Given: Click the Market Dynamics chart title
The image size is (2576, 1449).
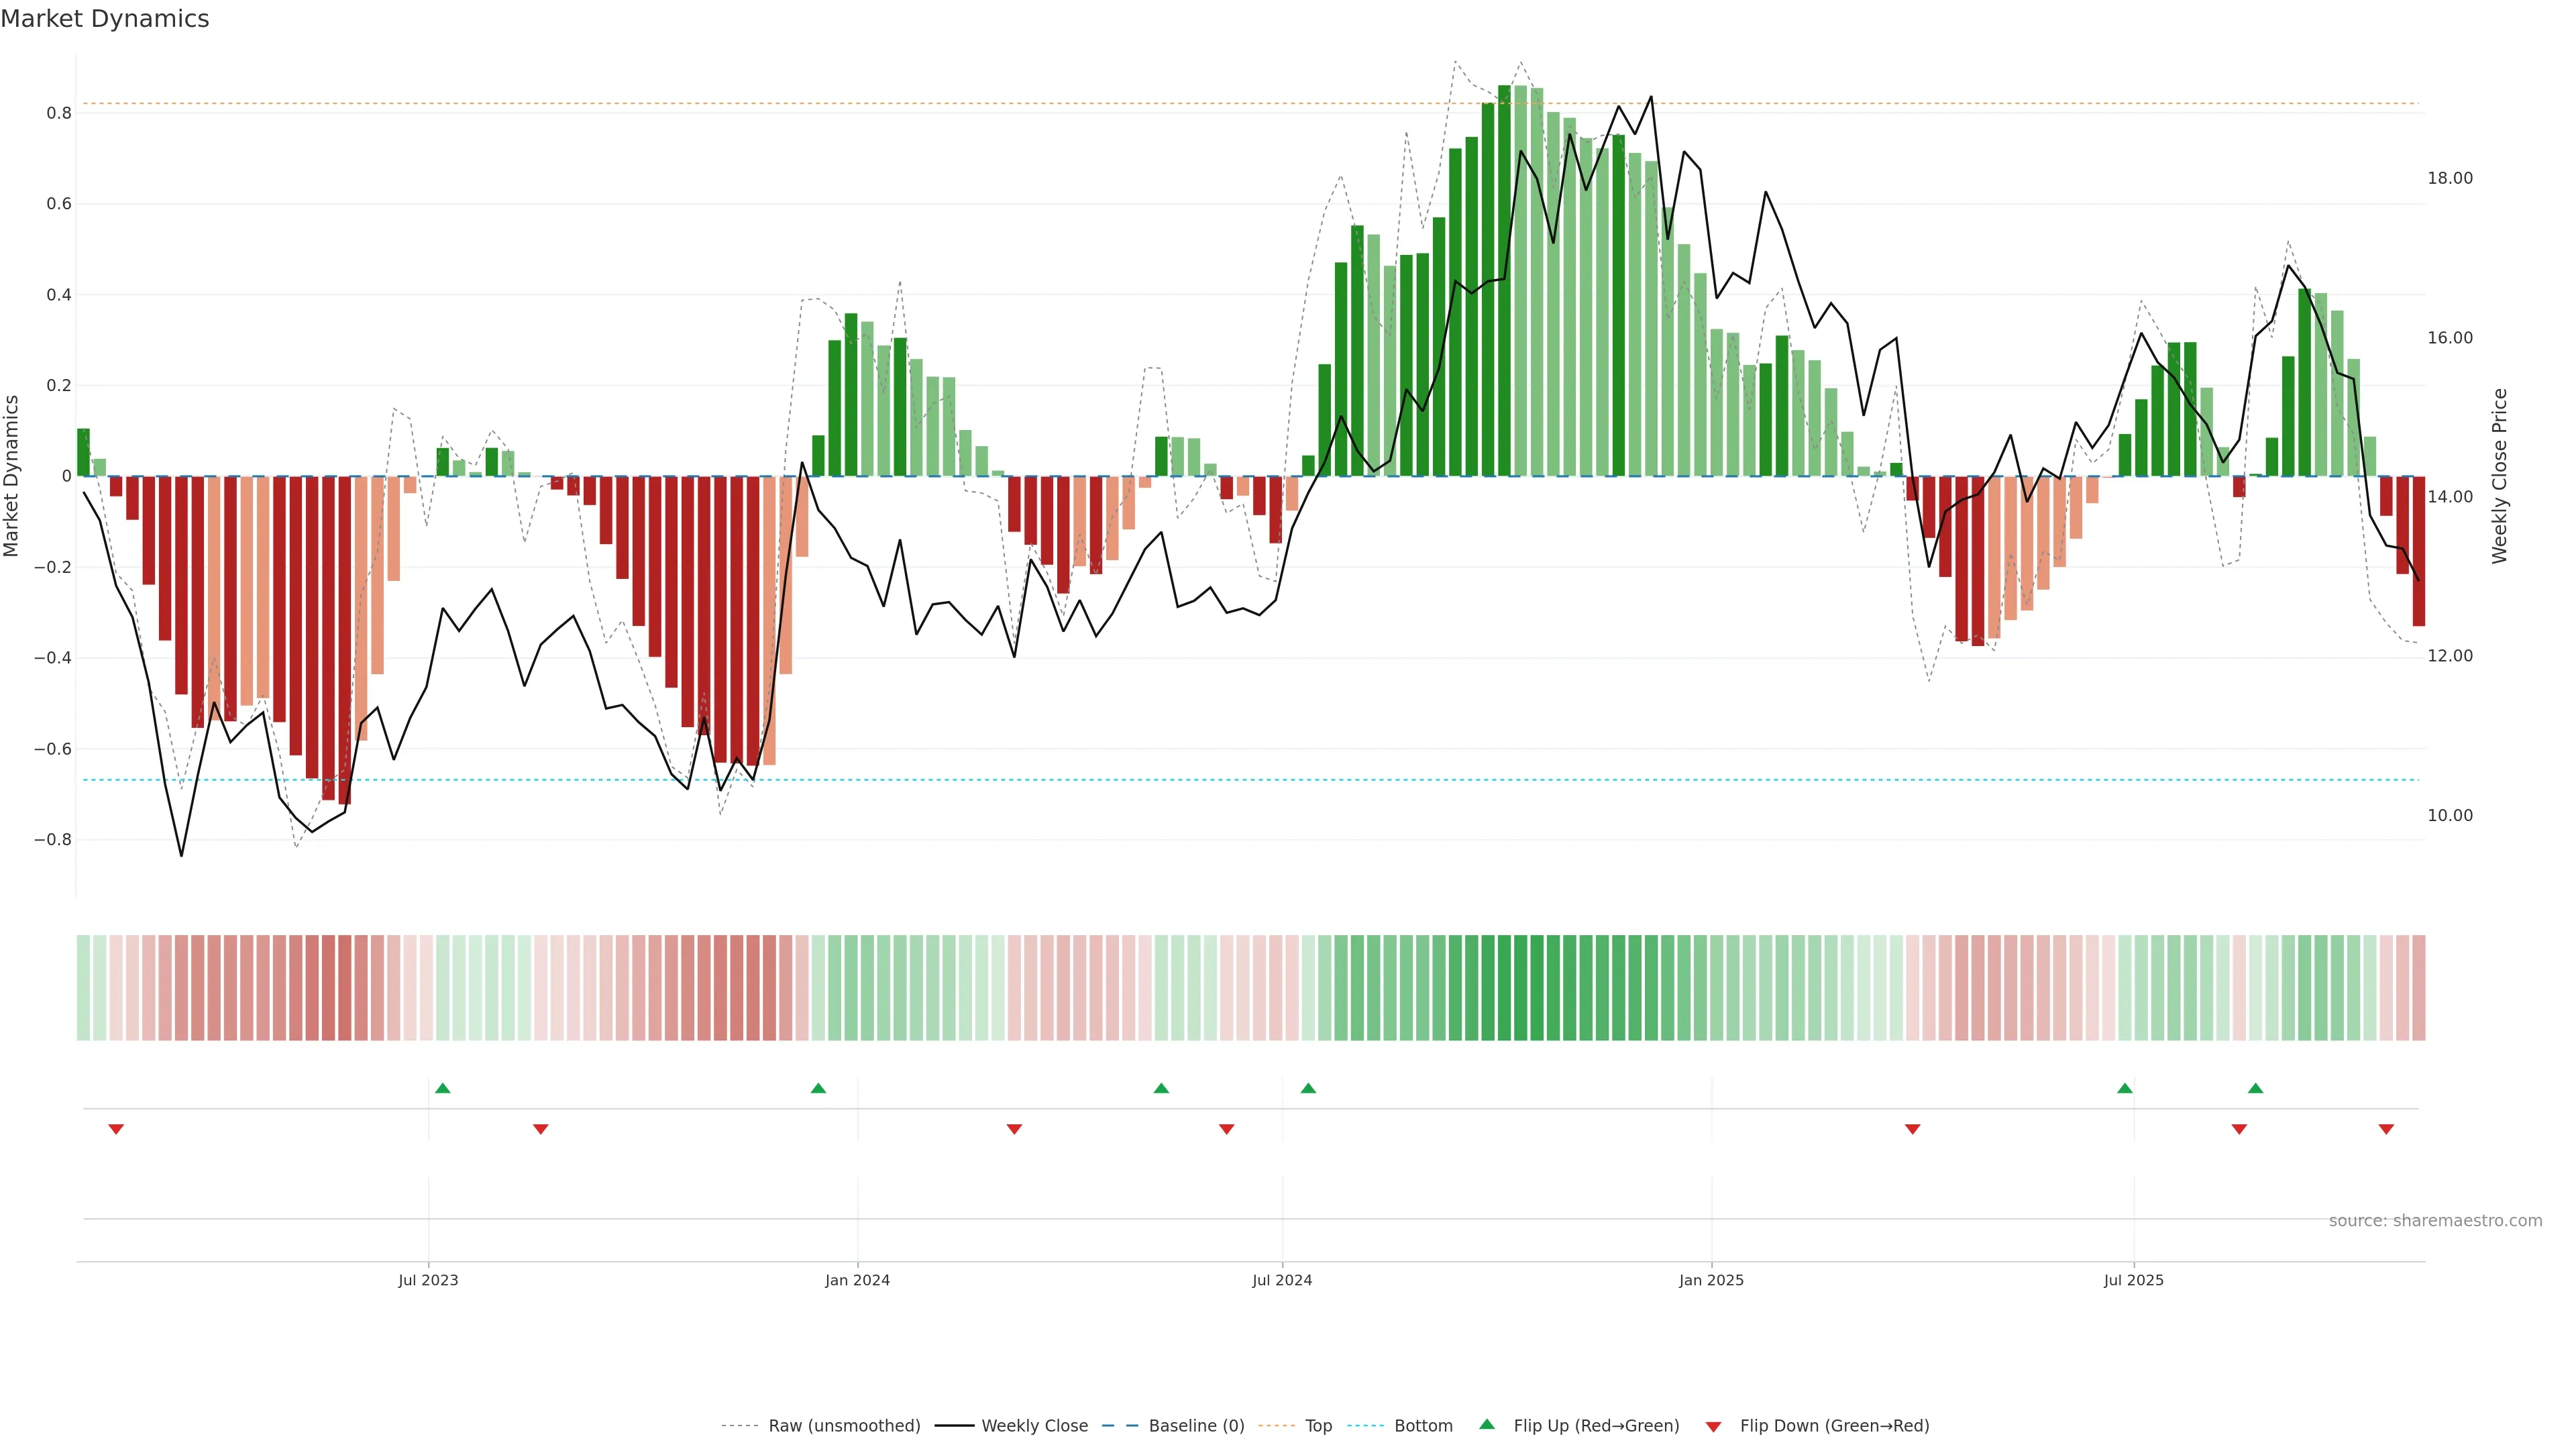Looking at the screenshot, I should (x=105, y=19).
